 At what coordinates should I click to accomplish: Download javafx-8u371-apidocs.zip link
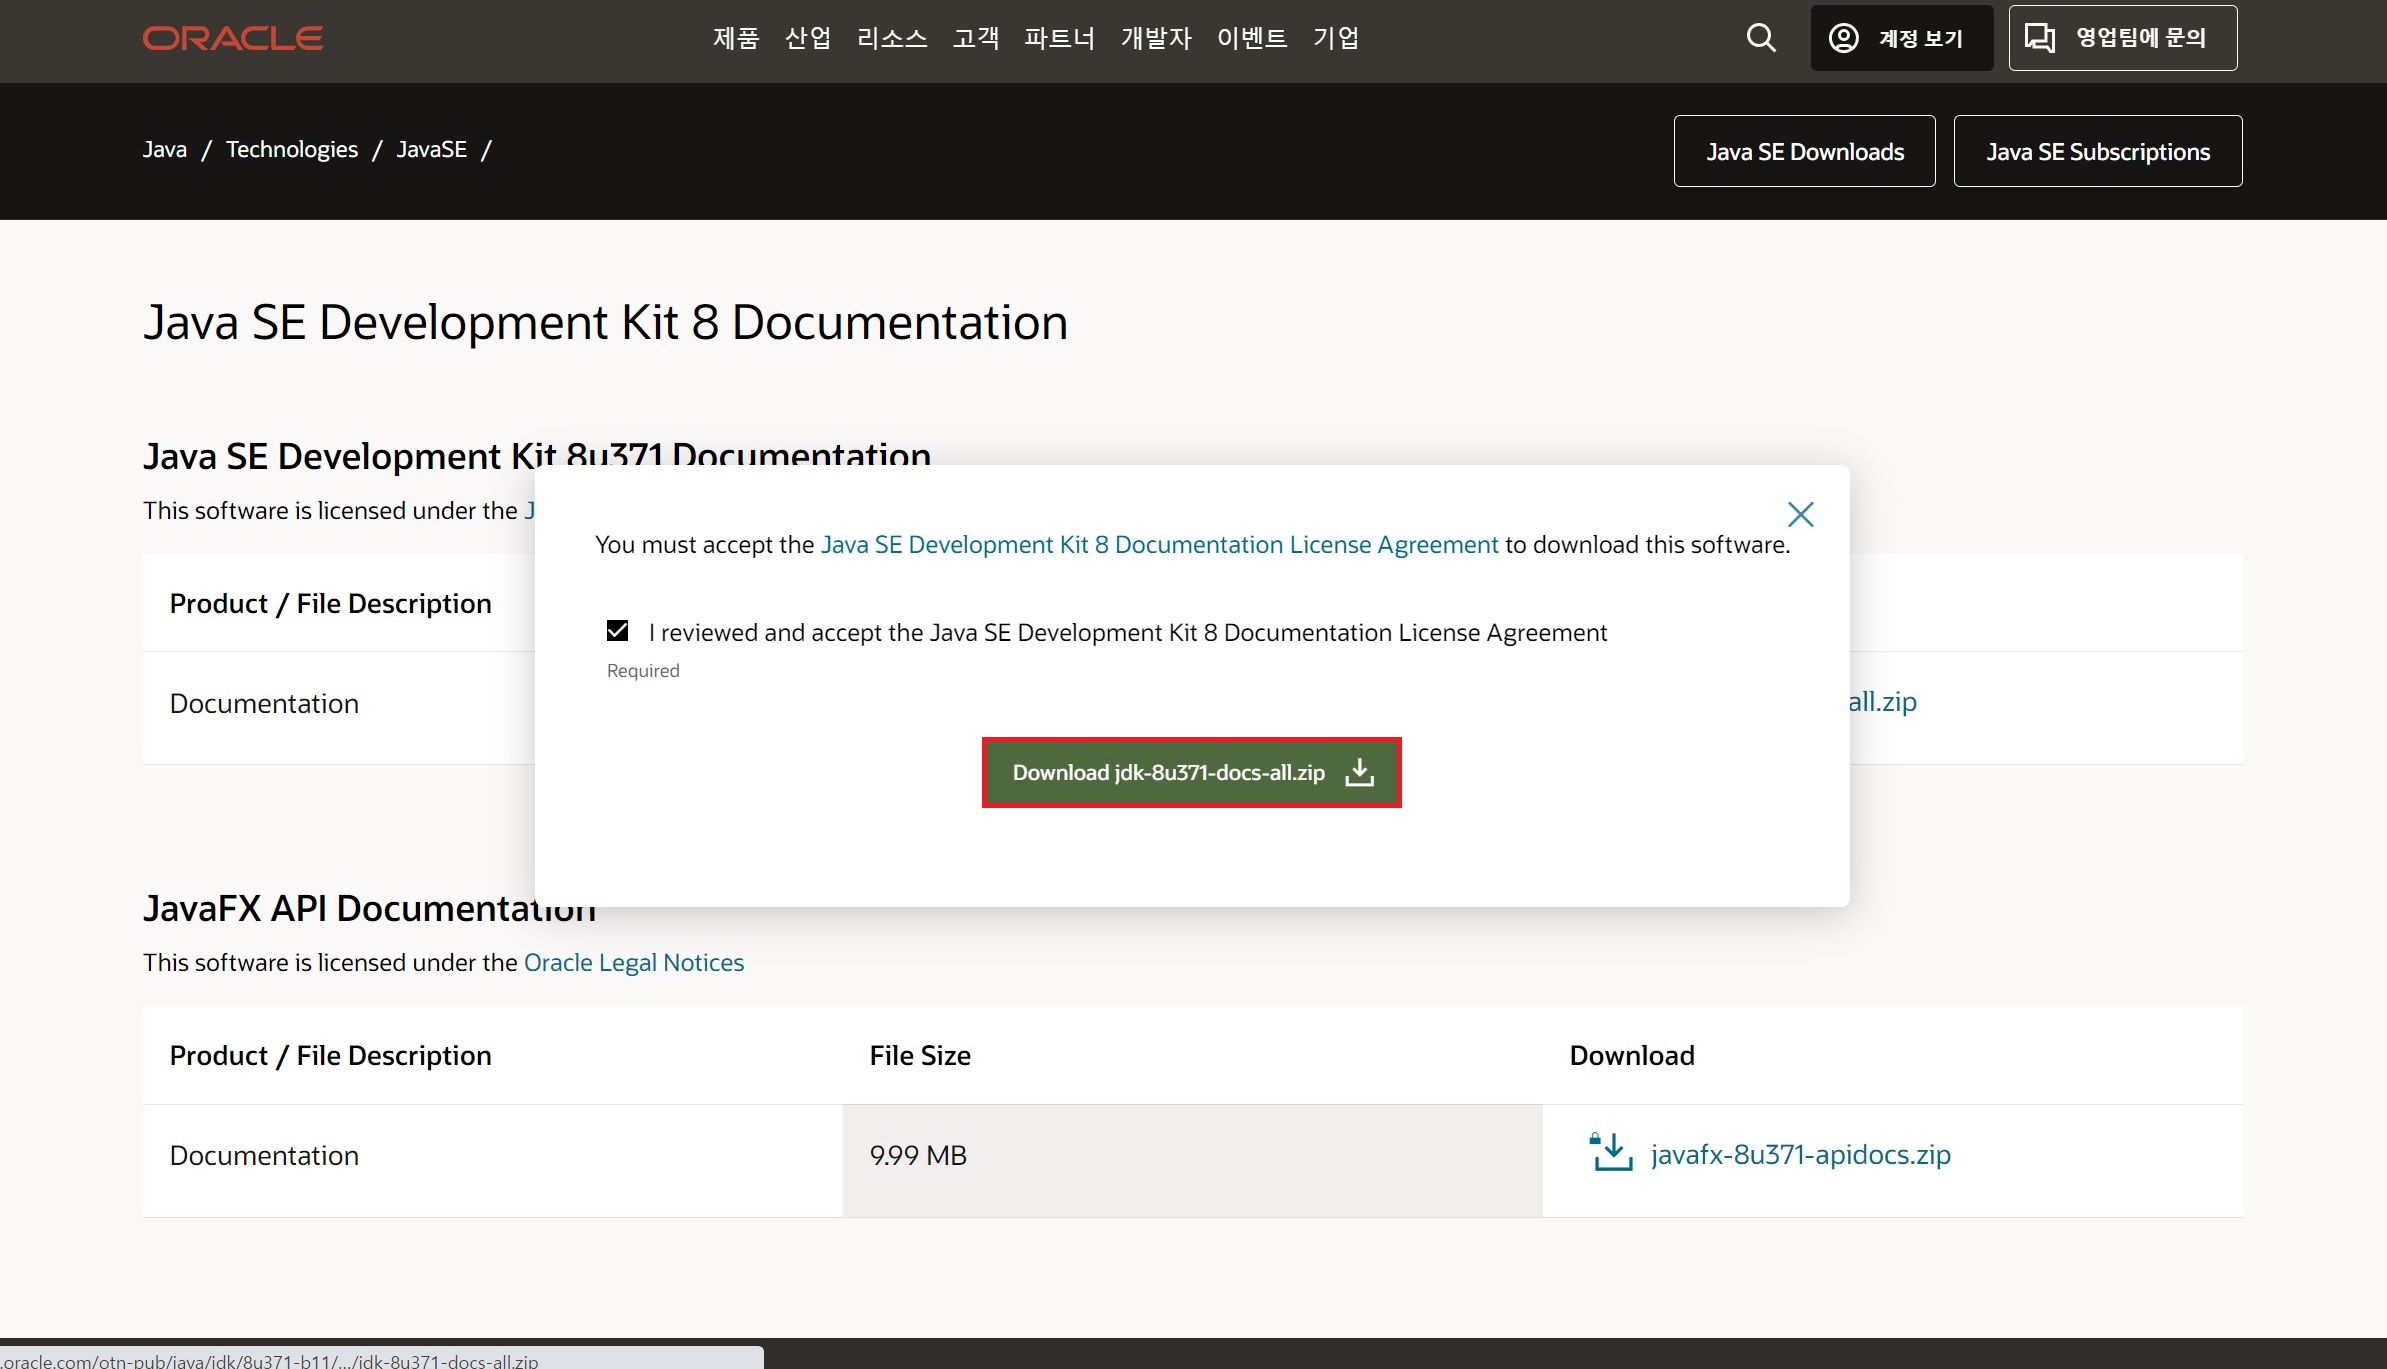tap(1800, 1154)
